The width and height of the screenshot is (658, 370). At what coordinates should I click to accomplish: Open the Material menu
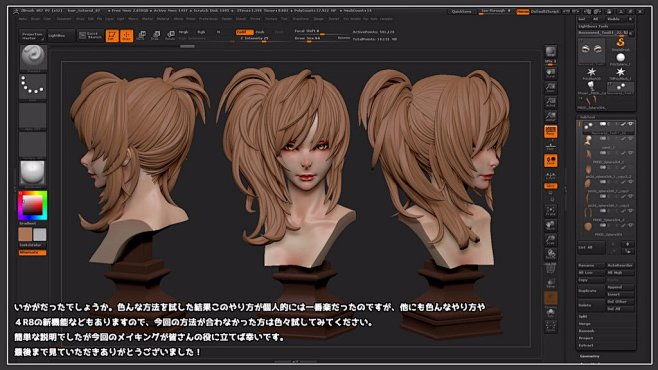pos(163,19)
